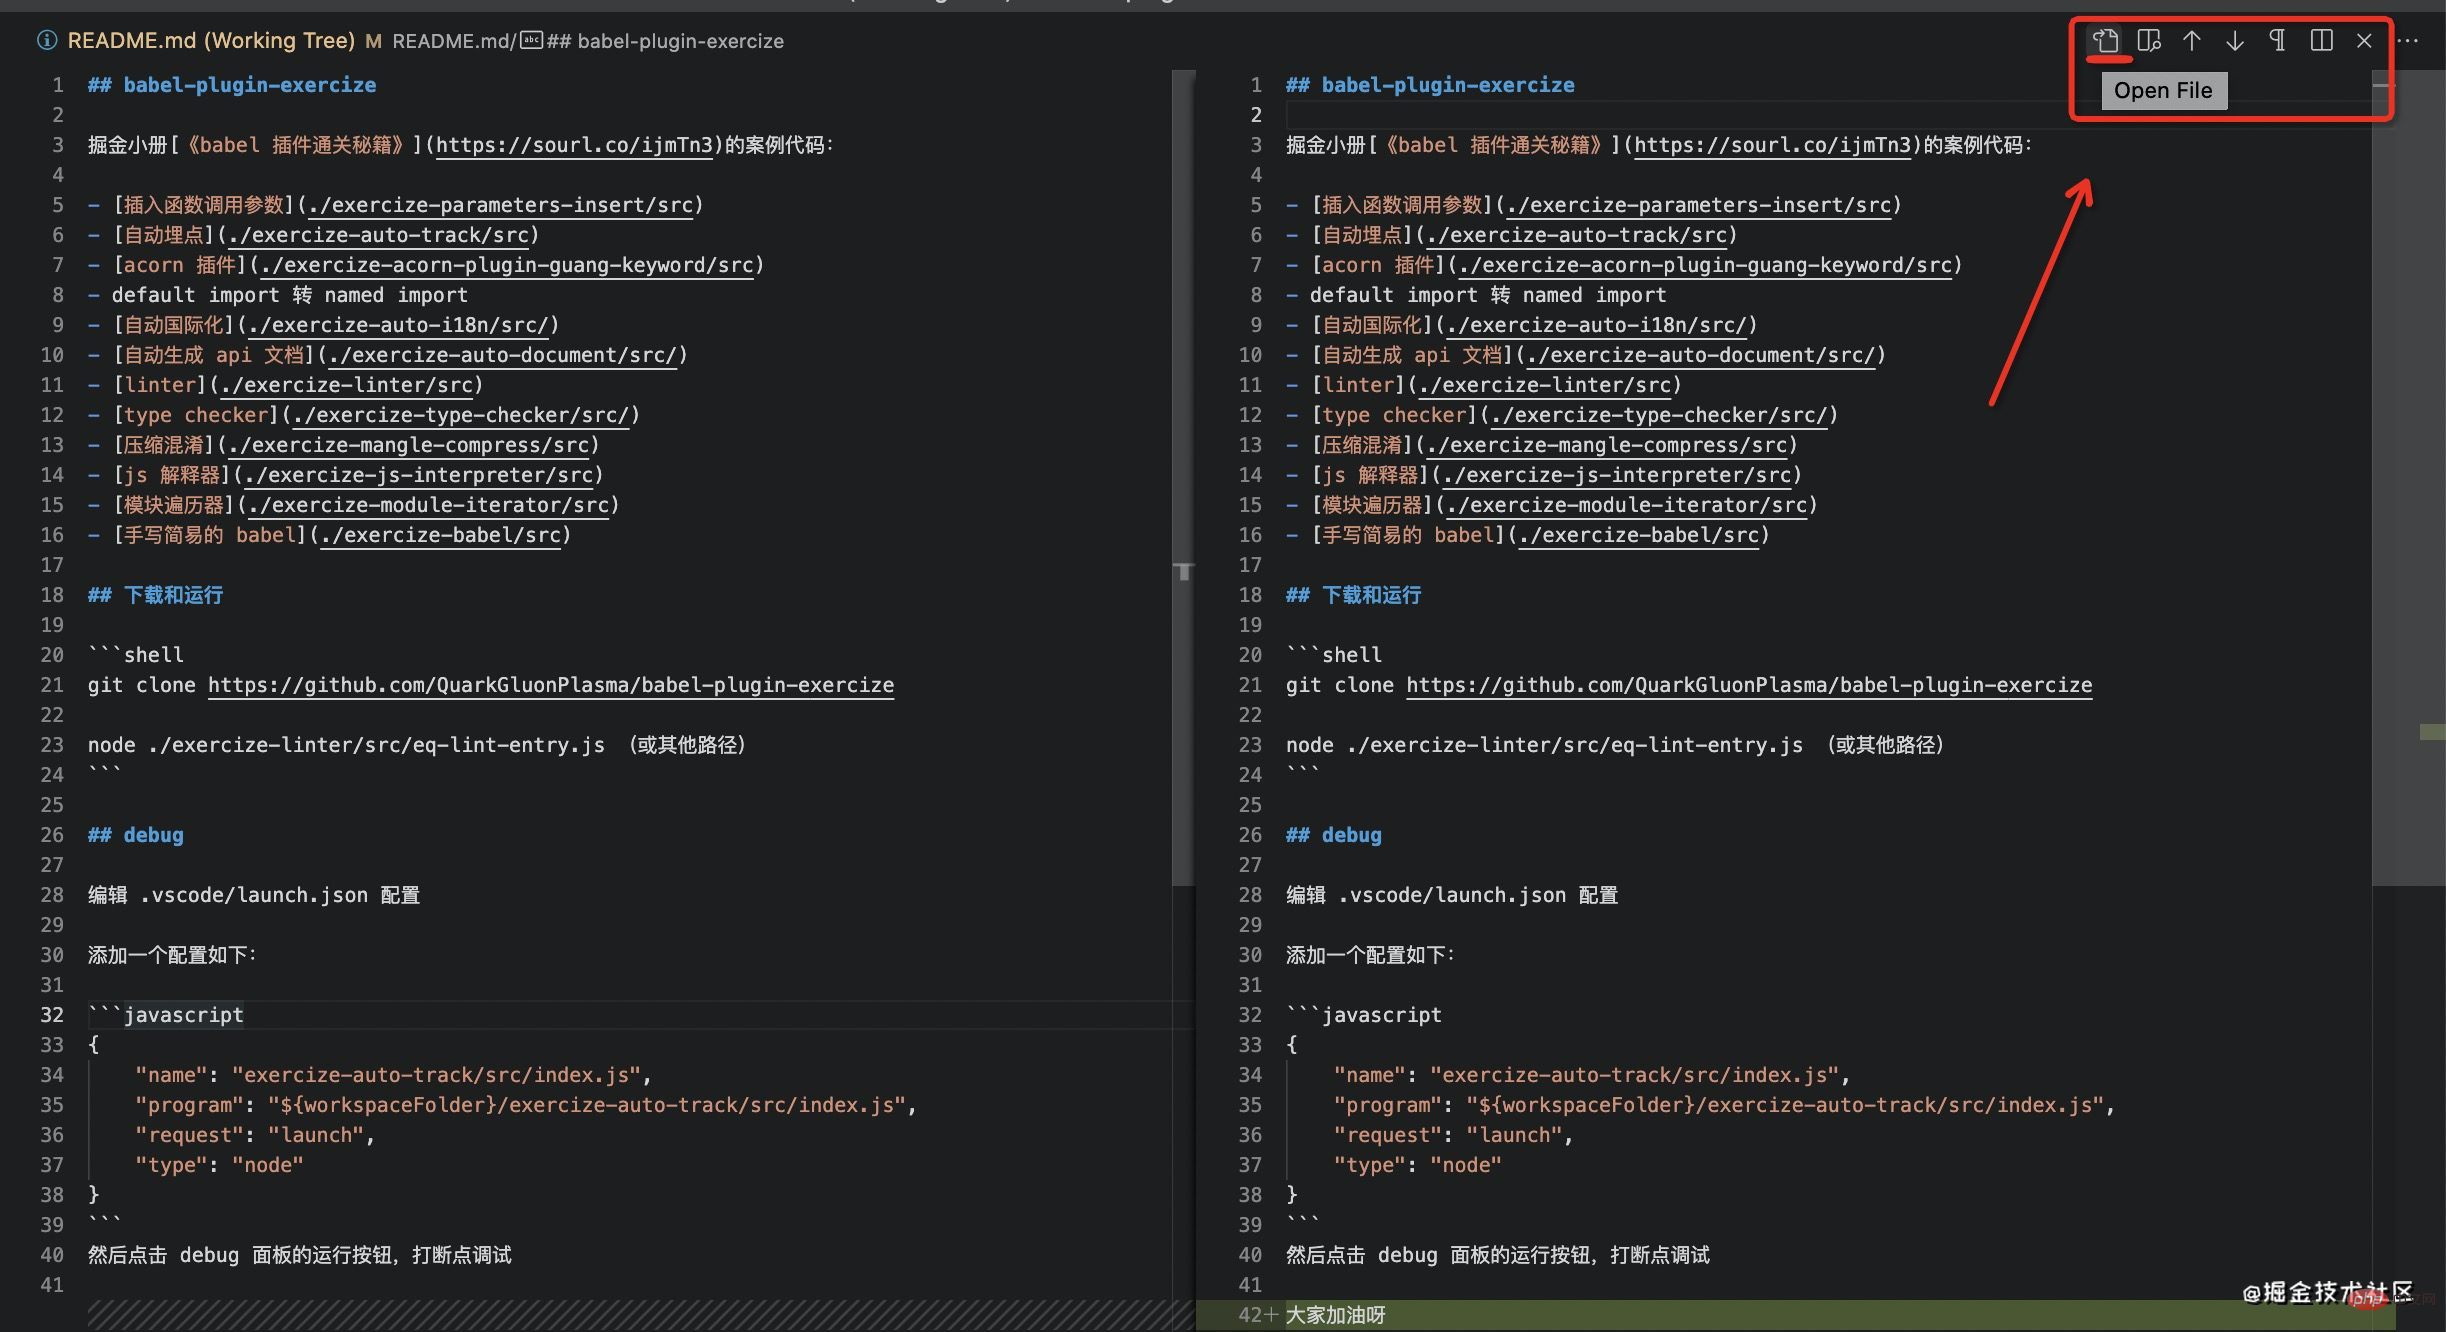Go to next change with down arrow
2446x1332 pixels.
click(2234, 41)
